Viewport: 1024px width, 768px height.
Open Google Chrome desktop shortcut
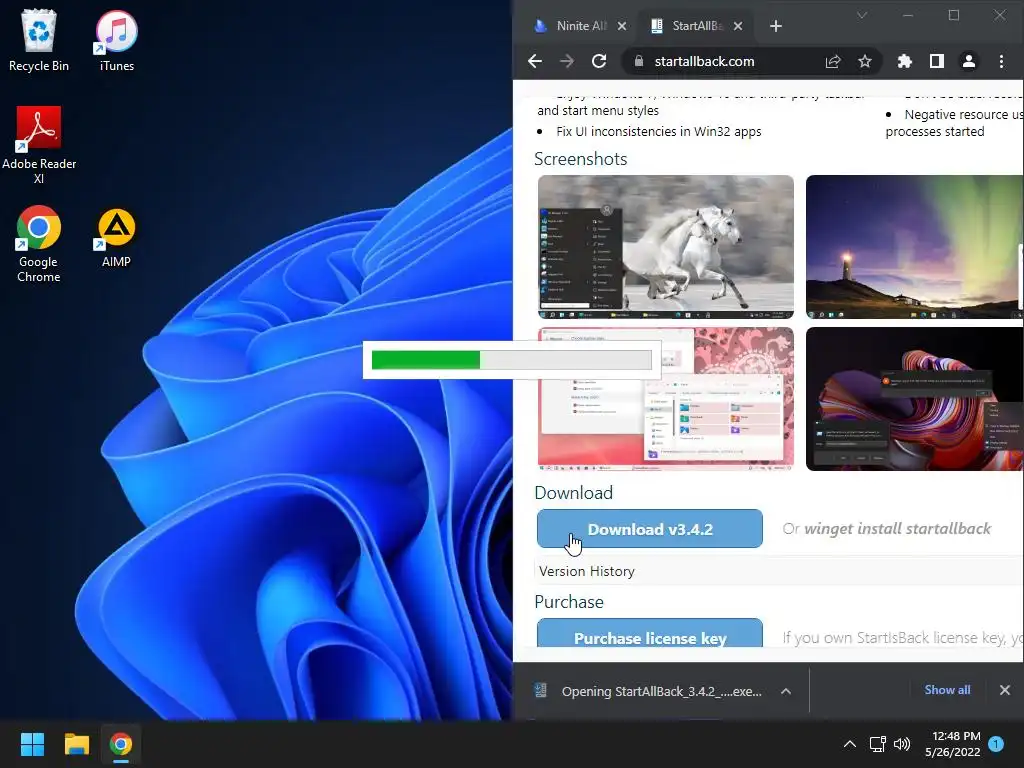coord(39,244)
